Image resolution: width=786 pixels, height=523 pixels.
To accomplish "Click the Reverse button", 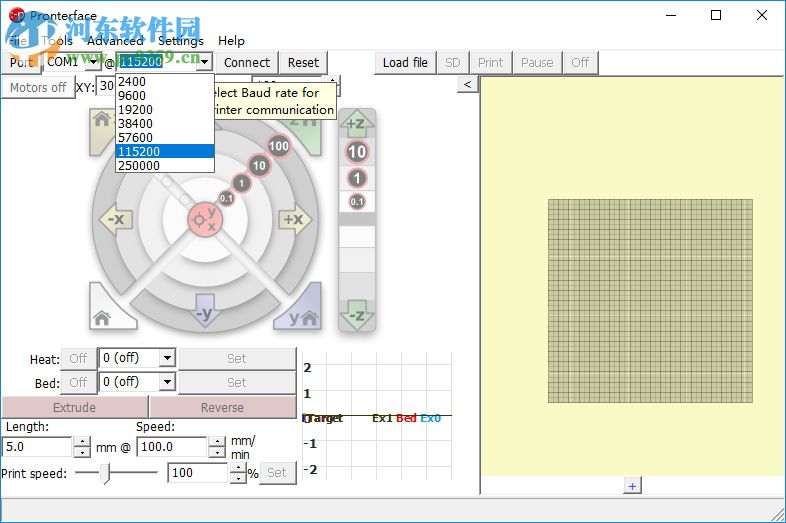I will coord(223,407).
